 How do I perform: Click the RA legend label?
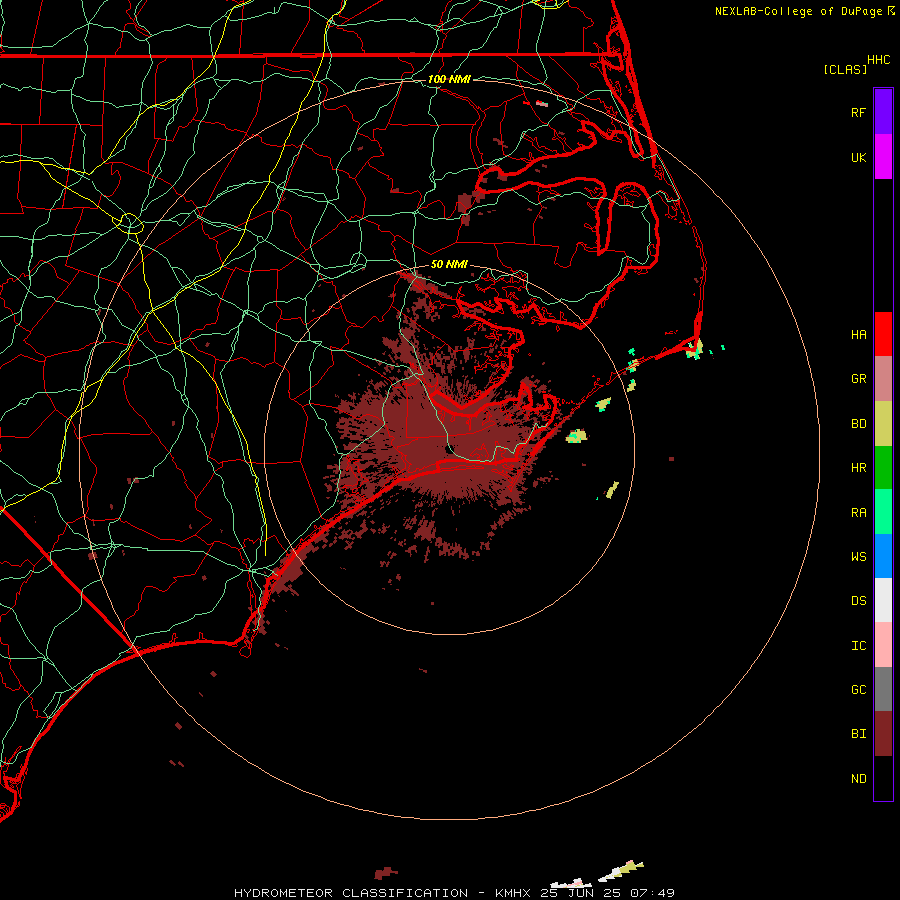pos(858,513)
